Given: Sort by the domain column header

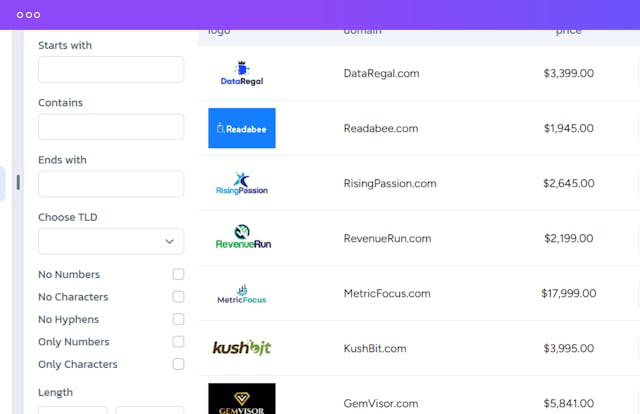Looking at the screenshot, I should point(362,31).
